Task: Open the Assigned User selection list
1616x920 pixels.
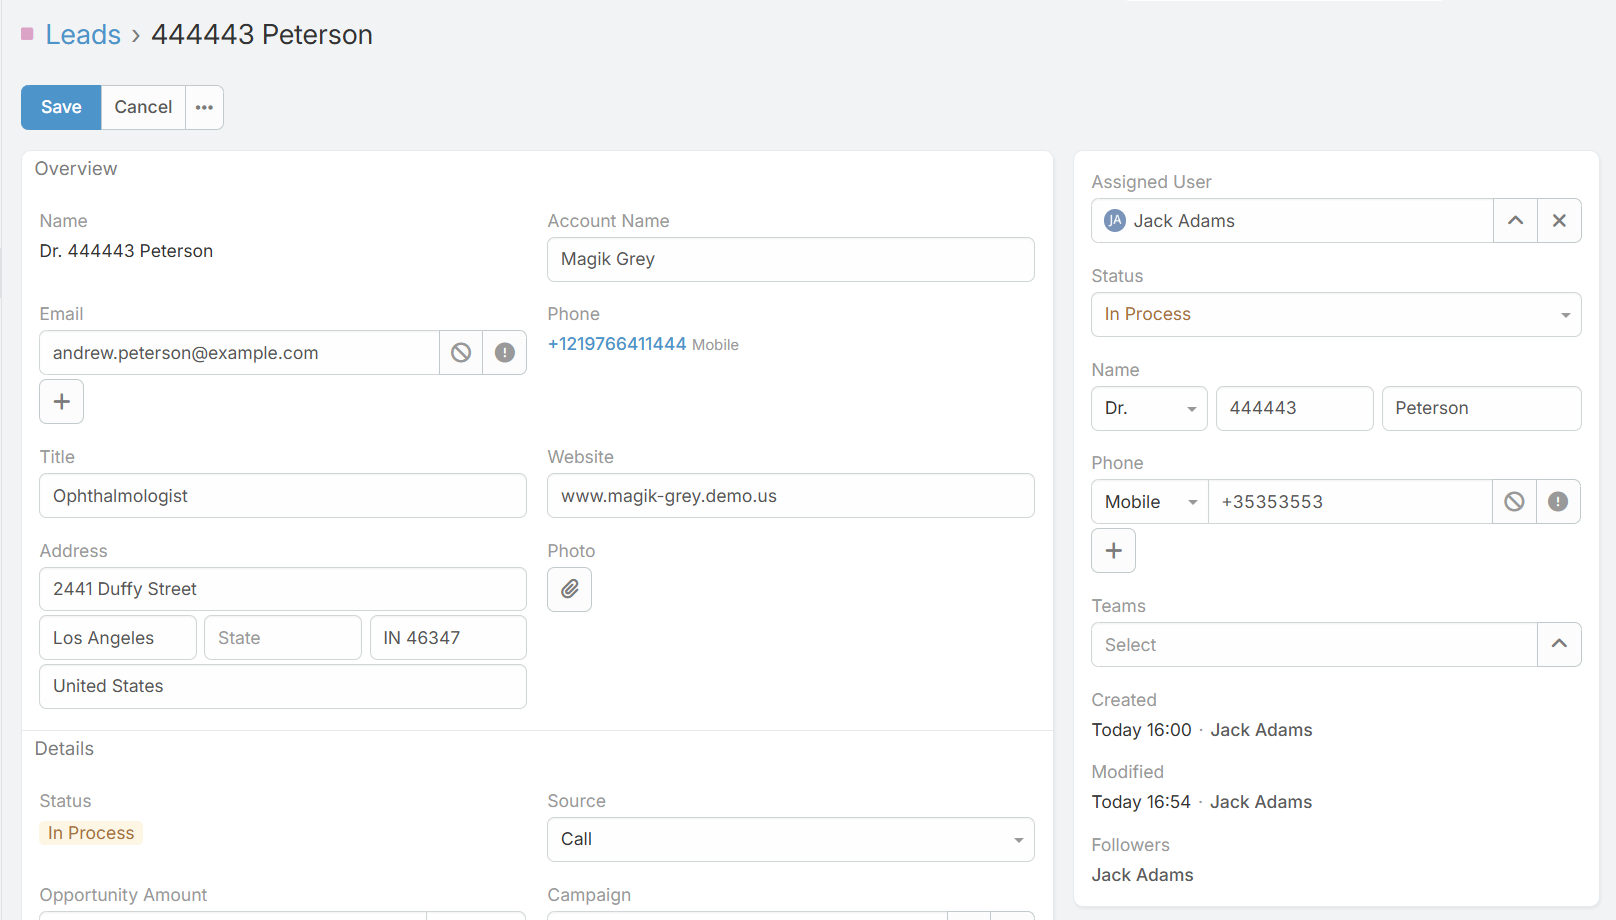Action: pos(1515,221)
